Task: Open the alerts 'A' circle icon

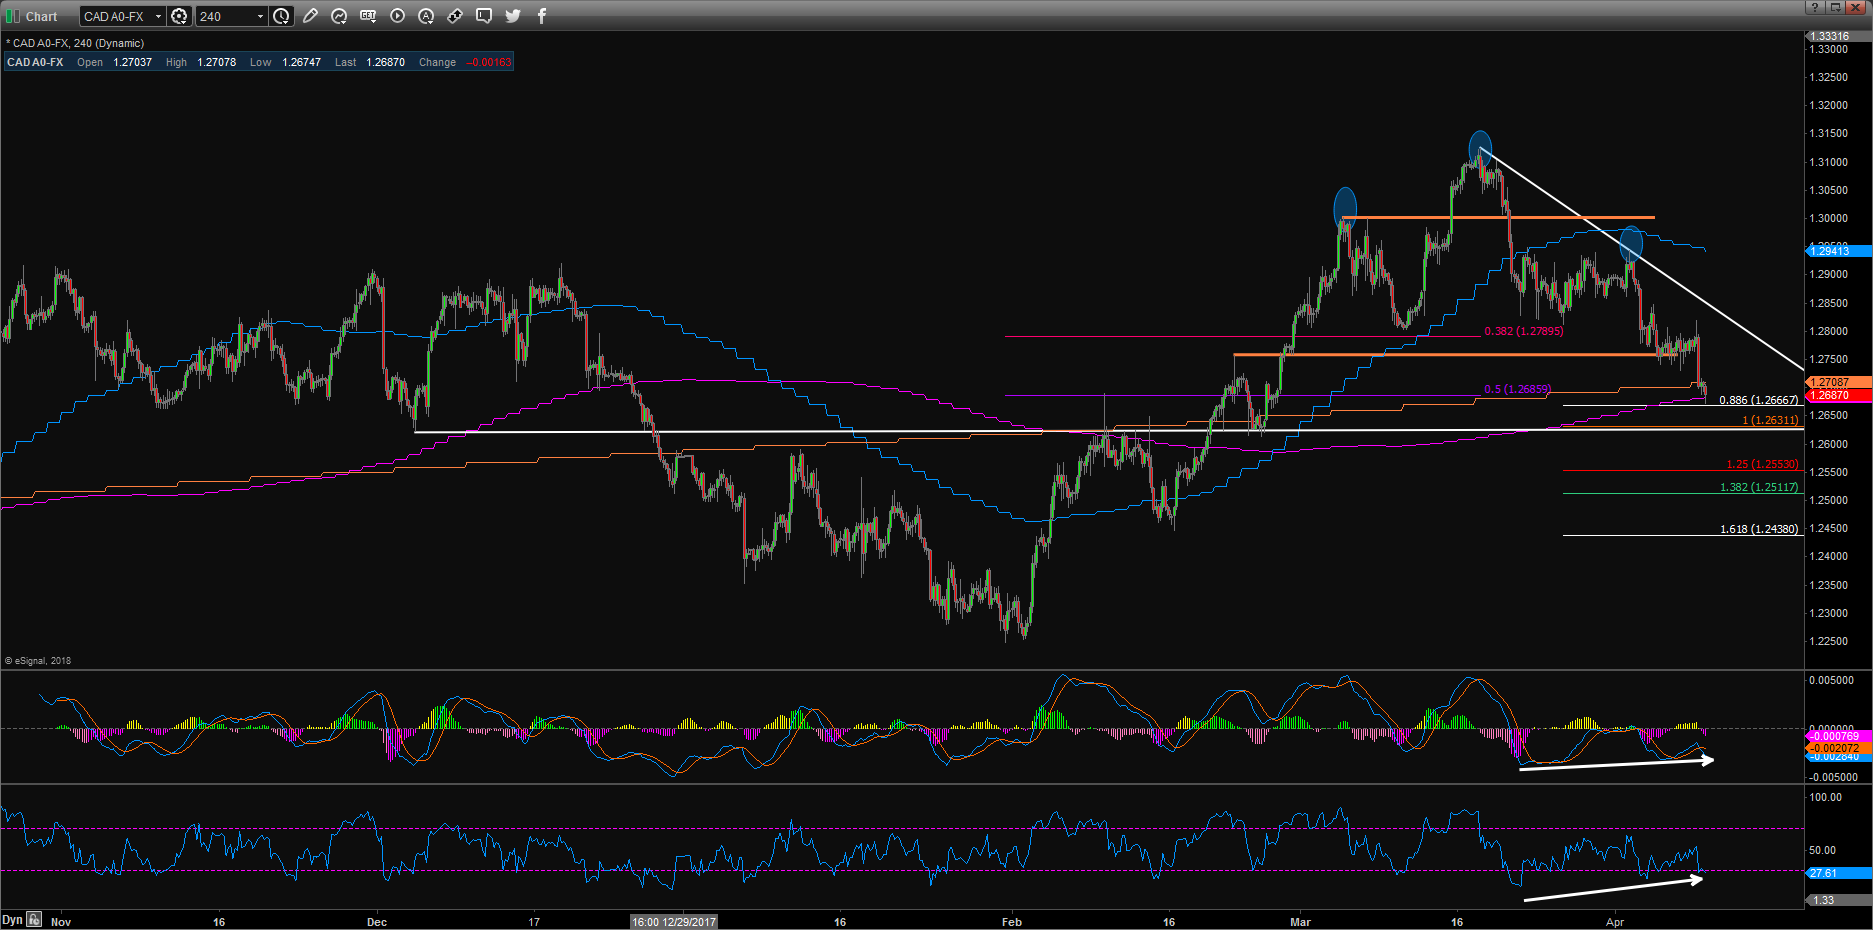Action: tap(426, 16)
